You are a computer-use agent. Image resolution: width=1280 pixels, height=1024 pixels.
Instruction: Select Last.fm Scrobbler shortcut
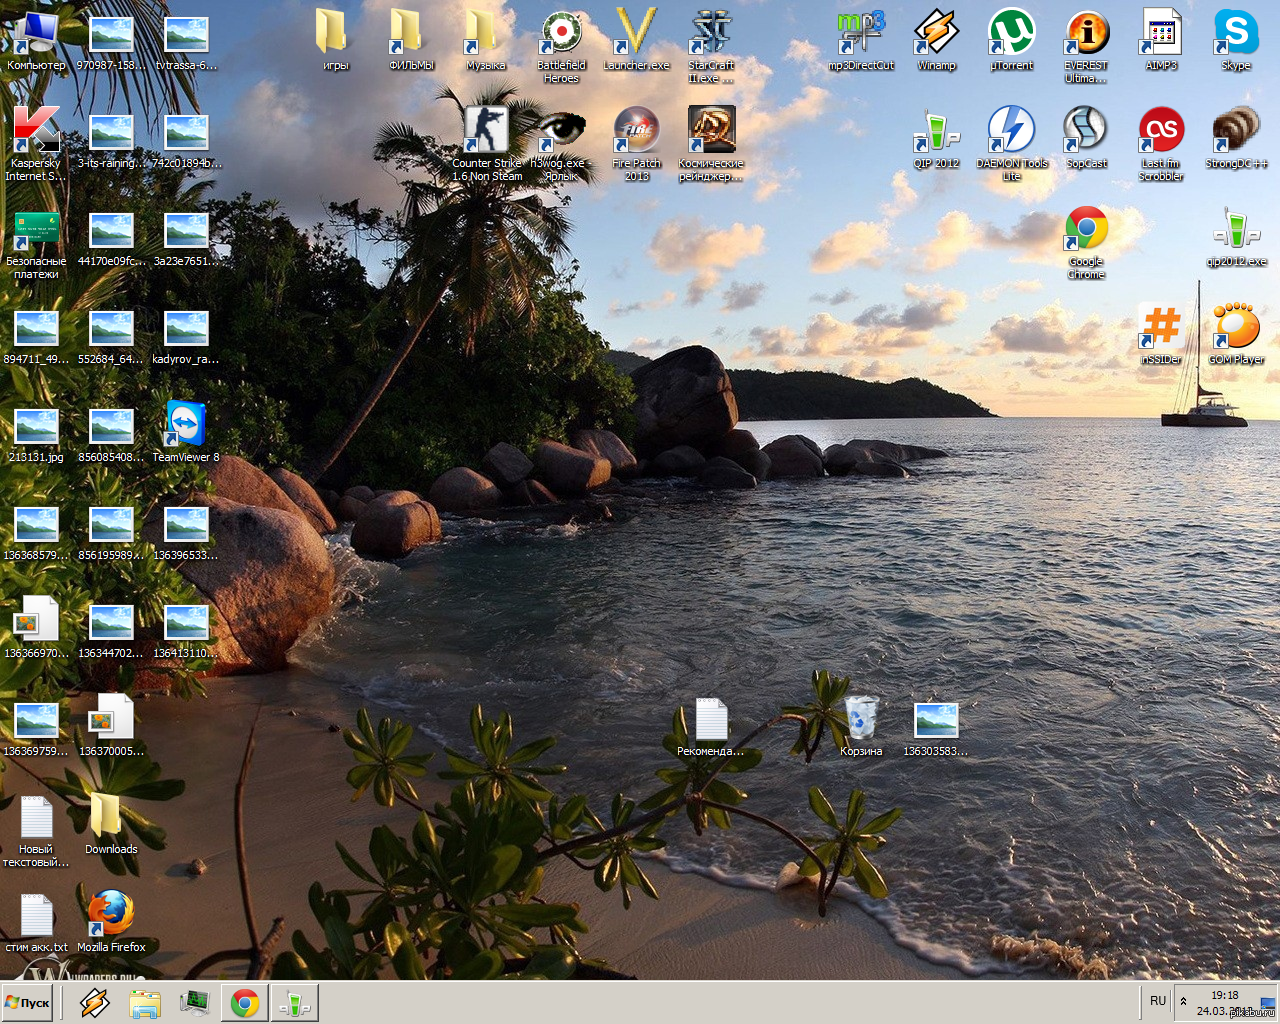click(x=1161, y=144)
